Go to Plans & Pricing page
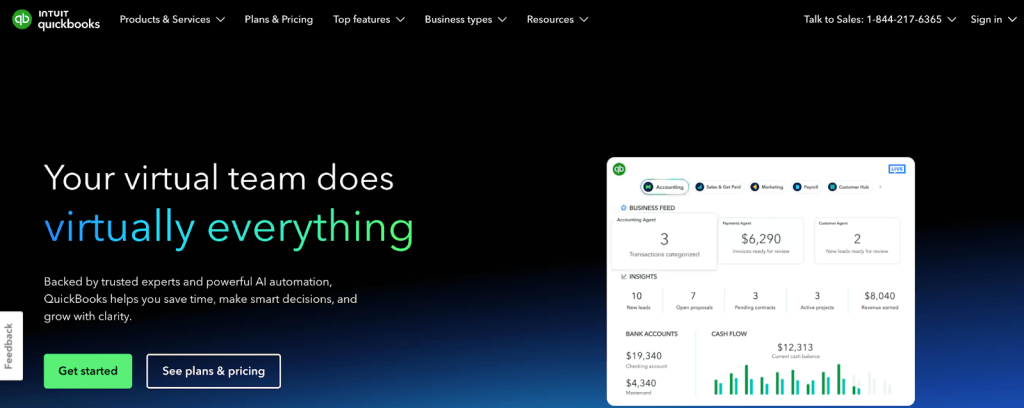Image resolution: width=1024 pixels, height=408 pixels. point(278,19)
